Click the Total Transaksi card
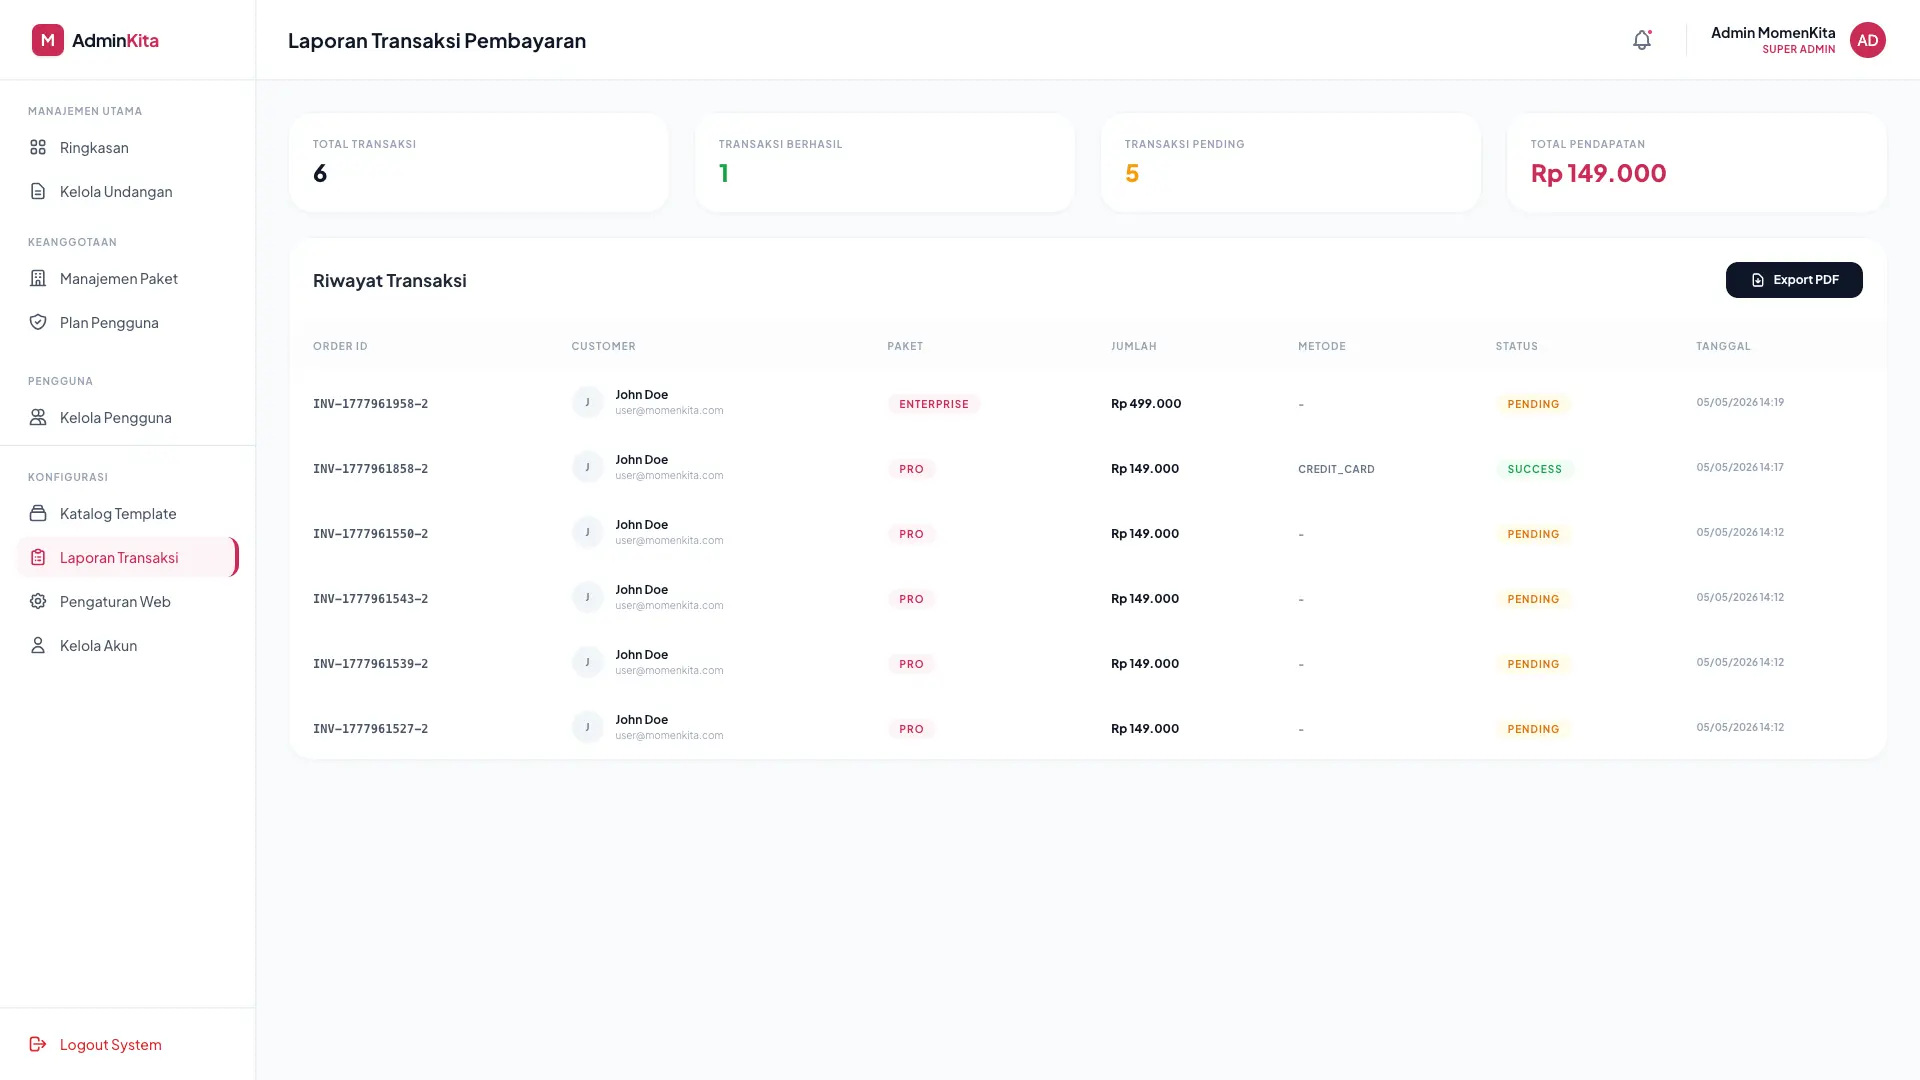 479,162
